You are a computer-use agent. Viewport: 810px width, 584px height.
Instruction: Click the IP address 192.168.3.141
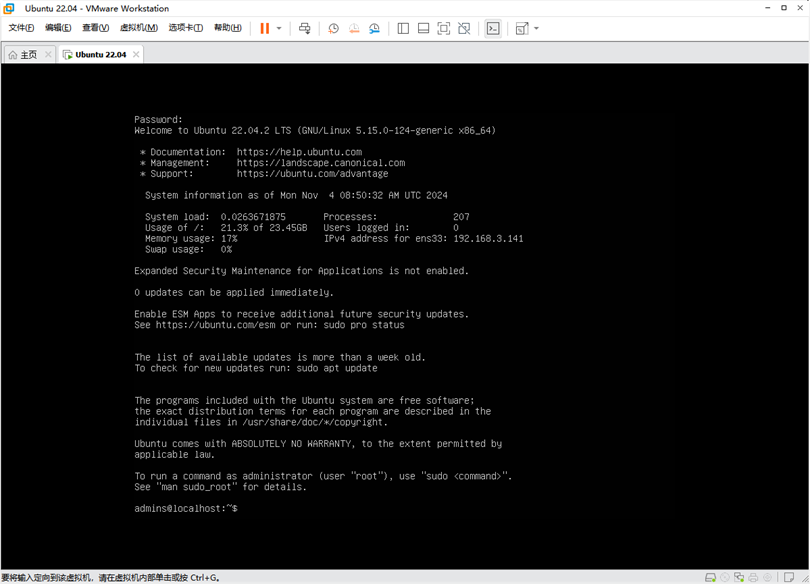(x=488, y=239)
